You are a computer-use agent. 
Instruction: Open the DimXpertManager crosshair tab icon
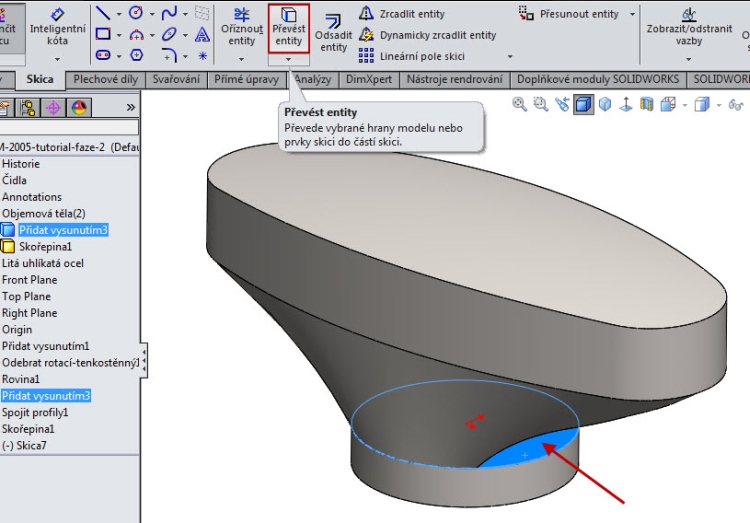[x=53, y=108]
